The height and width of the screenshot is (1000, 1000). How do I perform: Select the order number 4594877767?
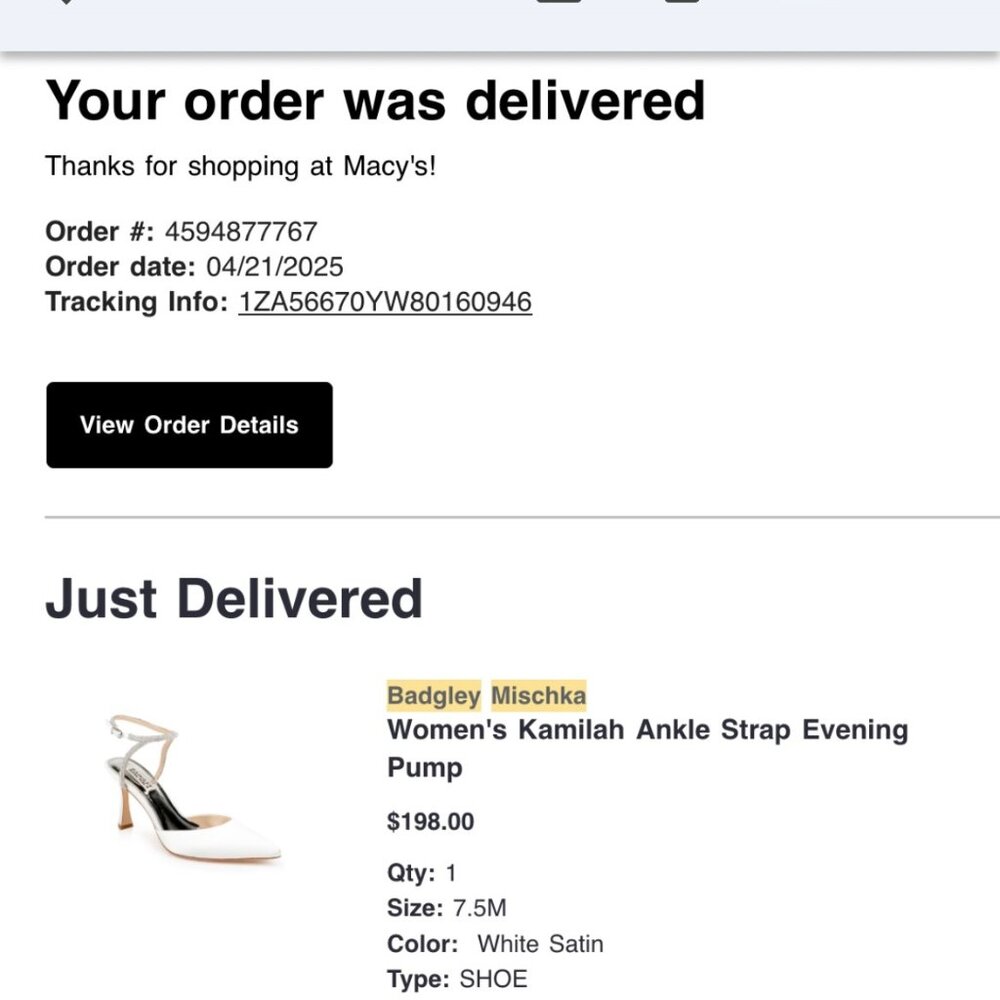click(241, 232)
